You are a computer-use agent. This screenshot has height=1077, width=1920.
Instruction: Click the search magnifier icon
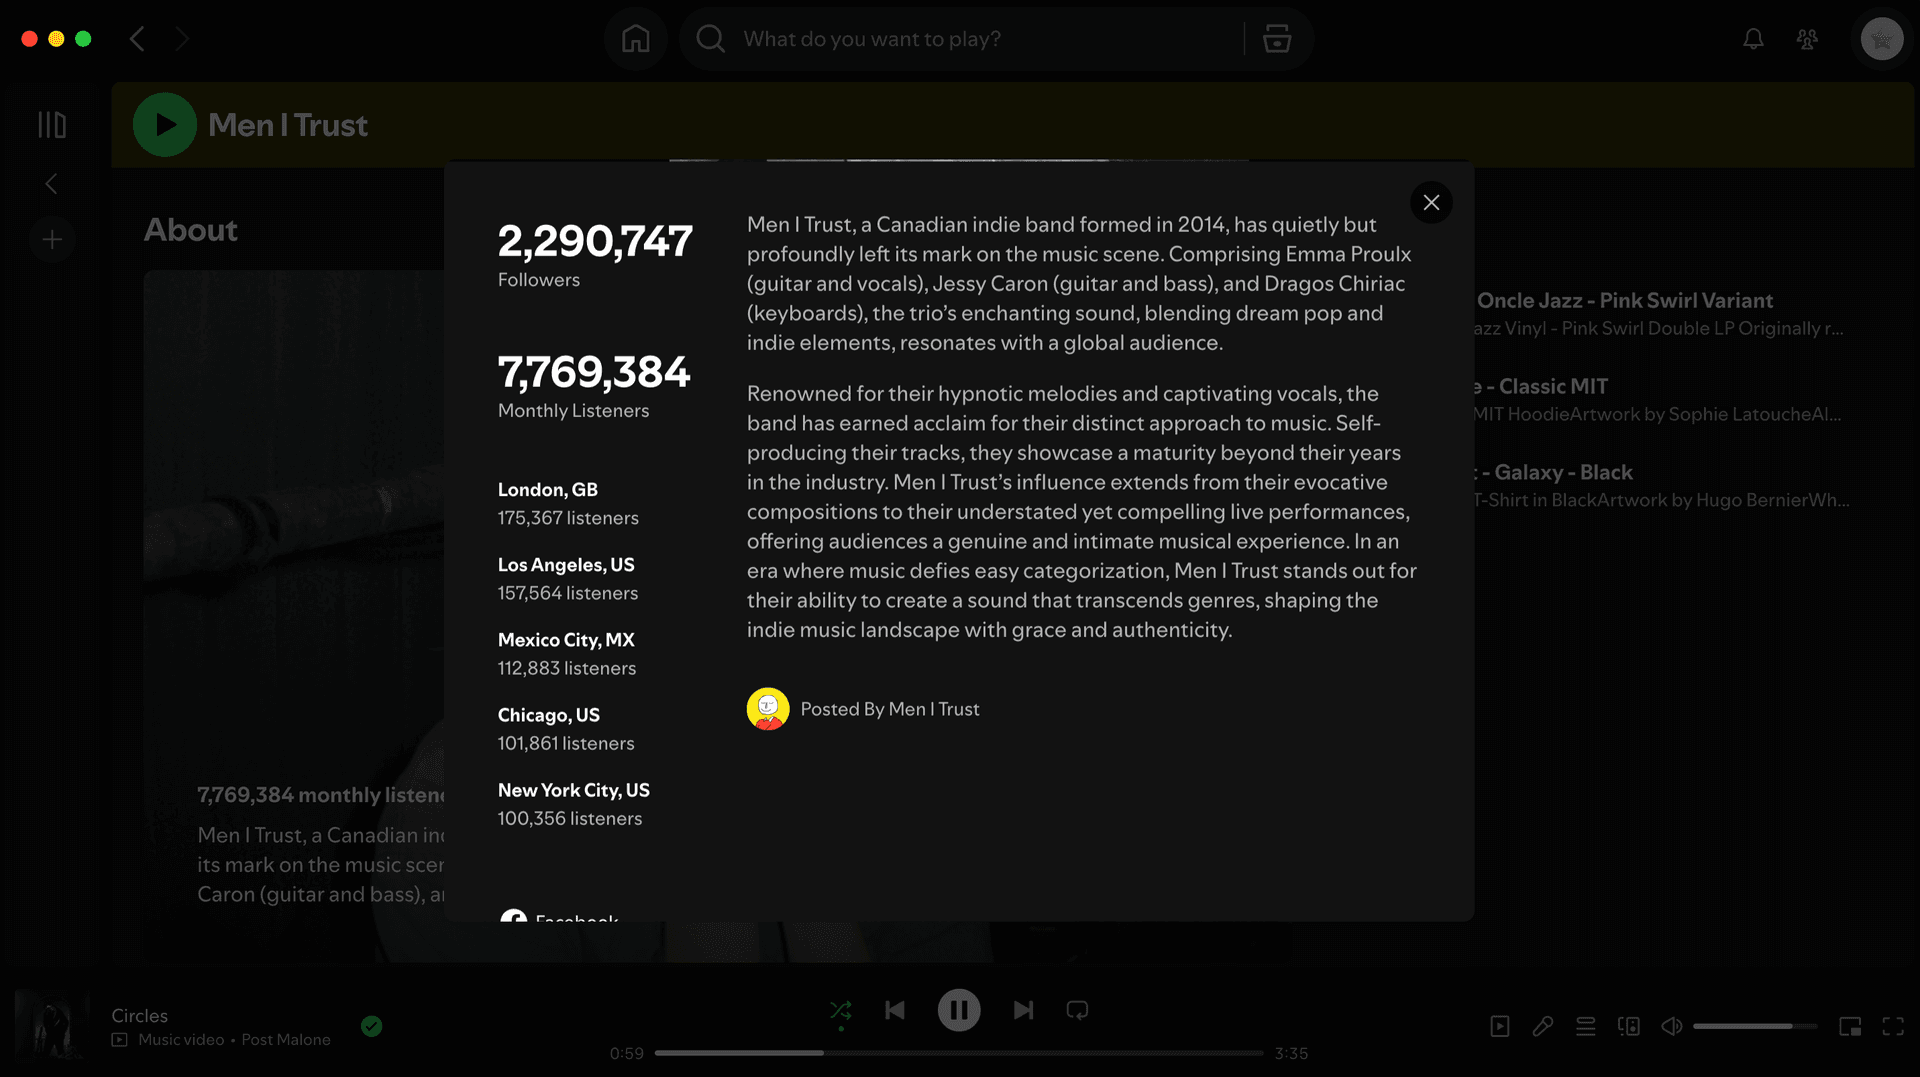click(x=711, y=39)
